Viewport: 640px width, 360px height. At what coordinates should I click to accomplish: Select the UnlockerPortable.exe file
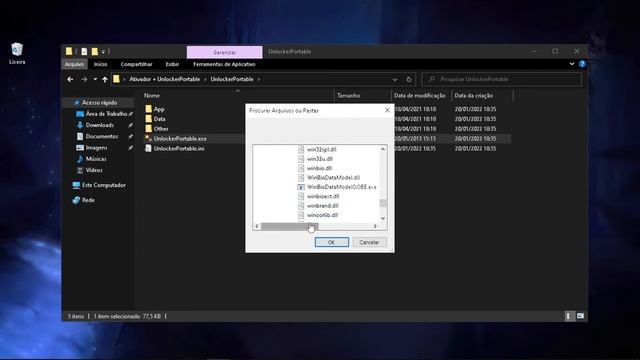click(x=180, y=138)
